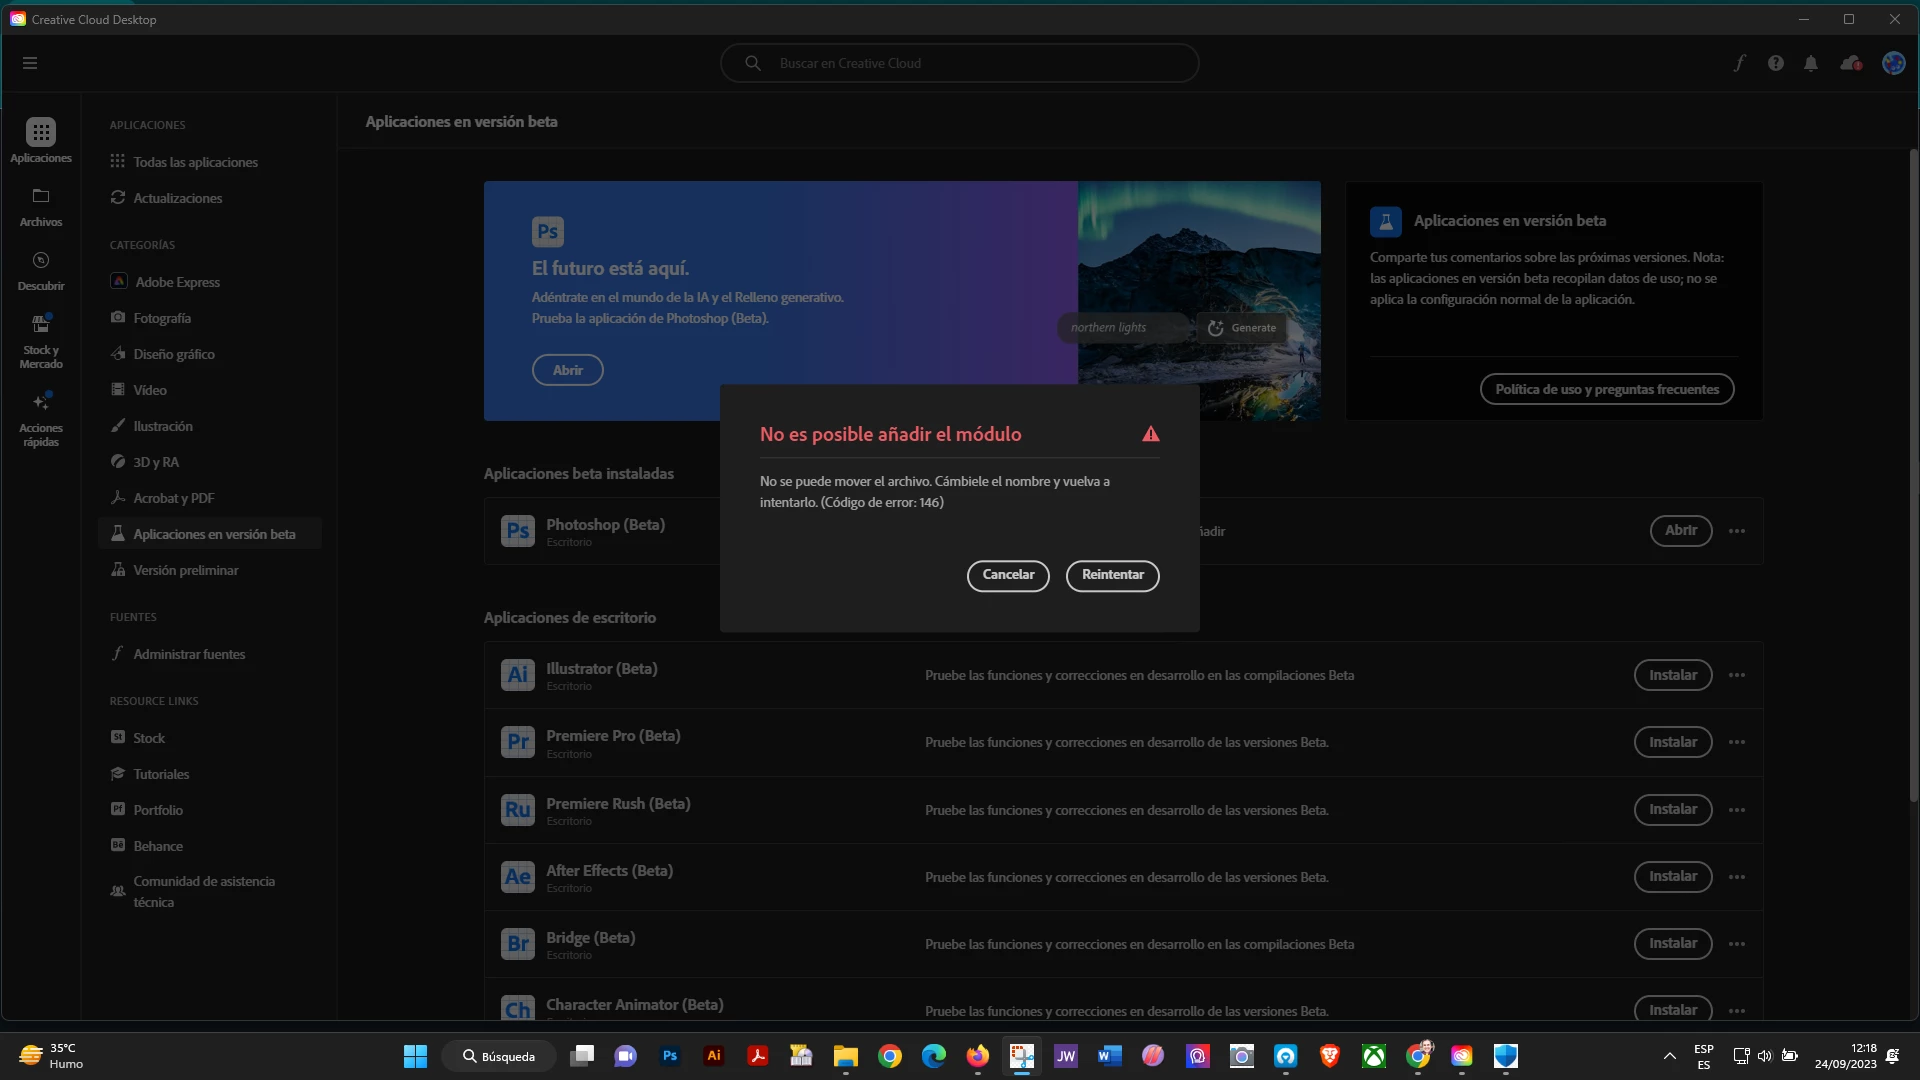Viewport: 1920px width, 1080px height.
Task: Open the three-dot menu for Photoshop (Beta)
Action: point(1737,531)
